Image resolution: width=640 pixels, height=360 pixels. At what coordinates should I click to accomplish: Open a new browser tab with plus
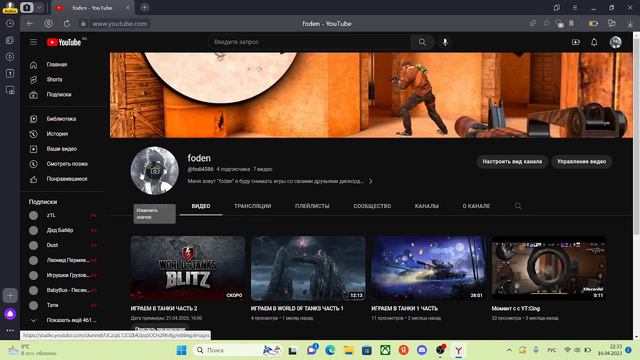(144, 7)
